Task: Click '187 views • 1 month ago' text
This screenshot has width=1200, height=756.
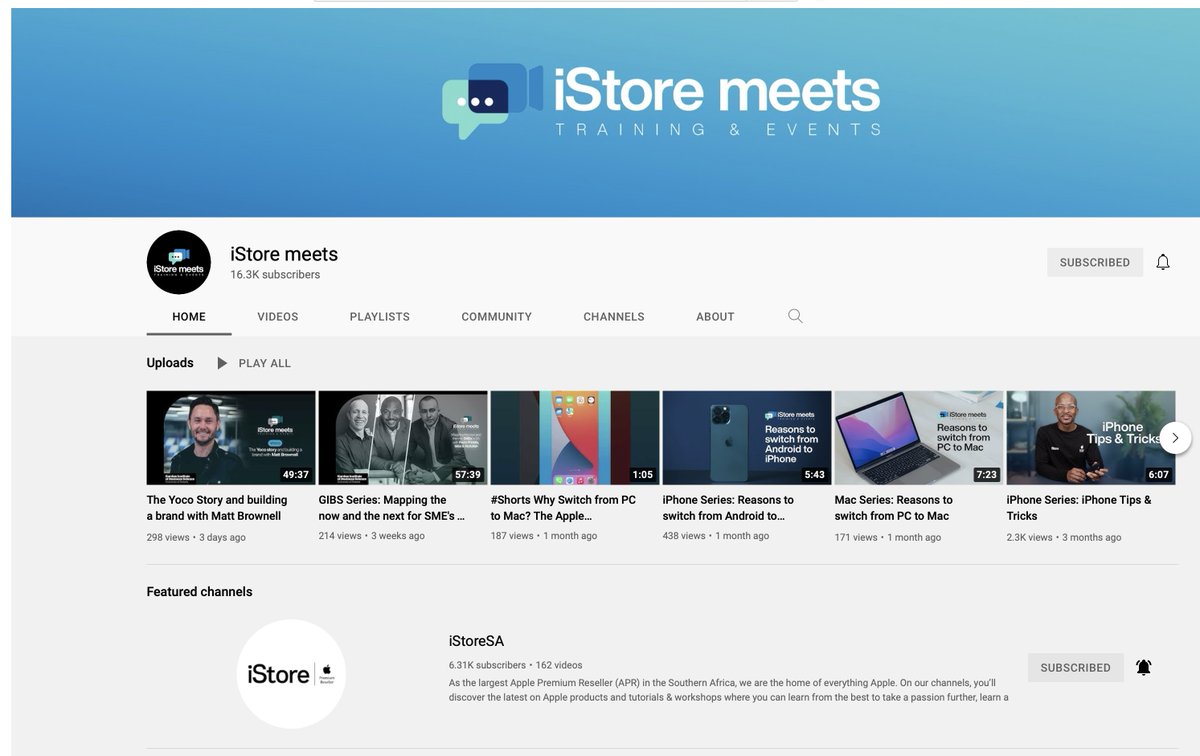Action: (544, 537)
